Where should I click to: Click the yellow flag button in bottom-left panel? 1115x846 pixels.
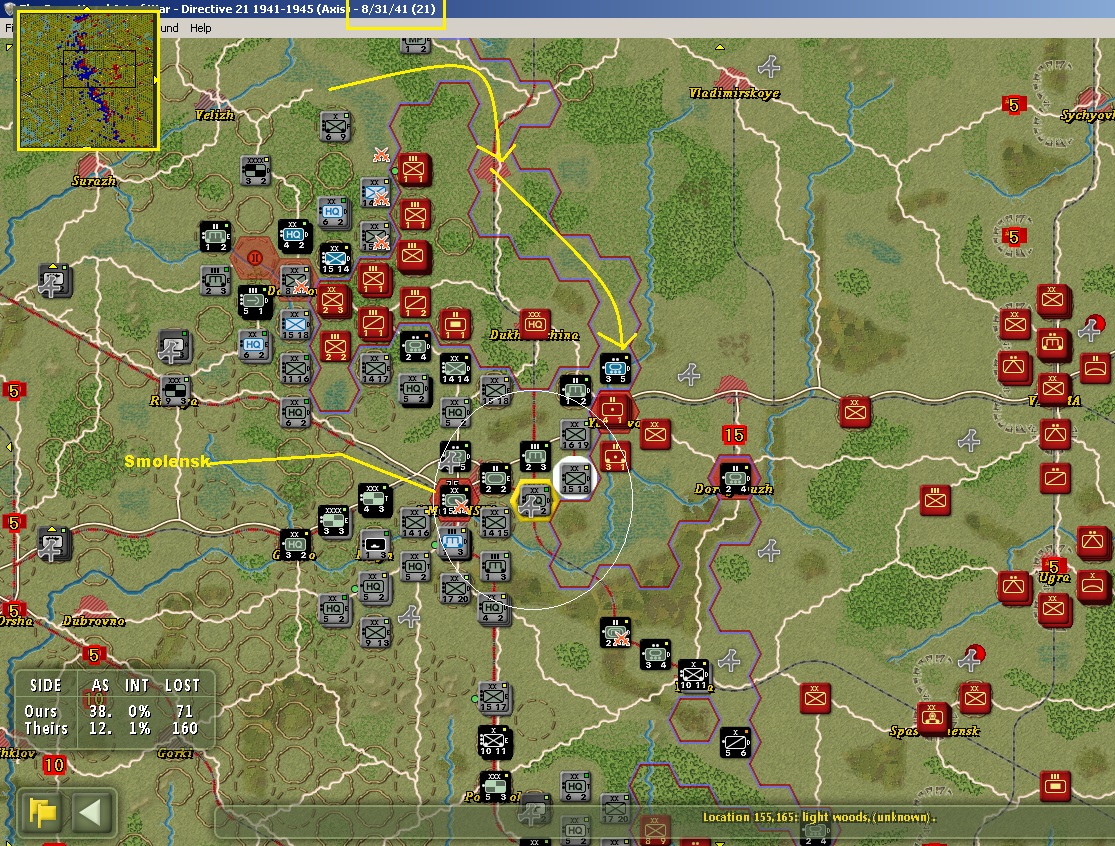pos(43,812)
